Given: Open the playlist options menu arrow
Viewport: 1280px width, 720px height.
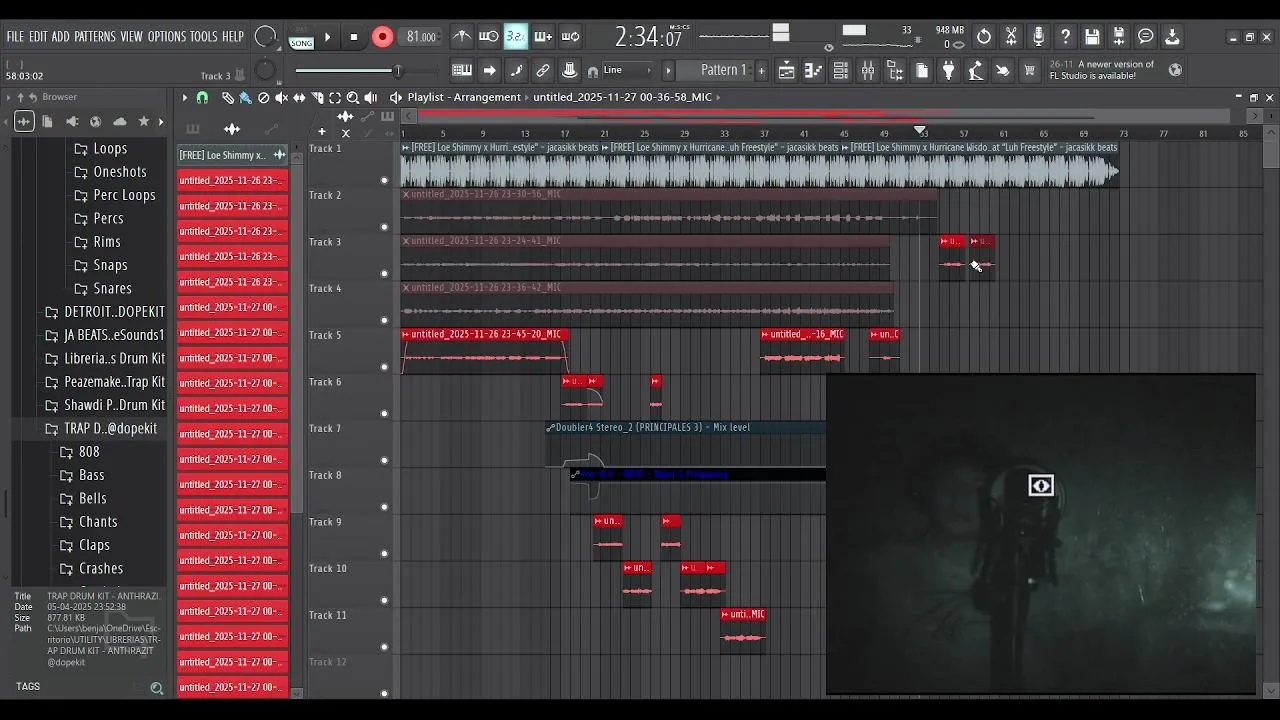Looking at the screenshot, I should [184, 97].
